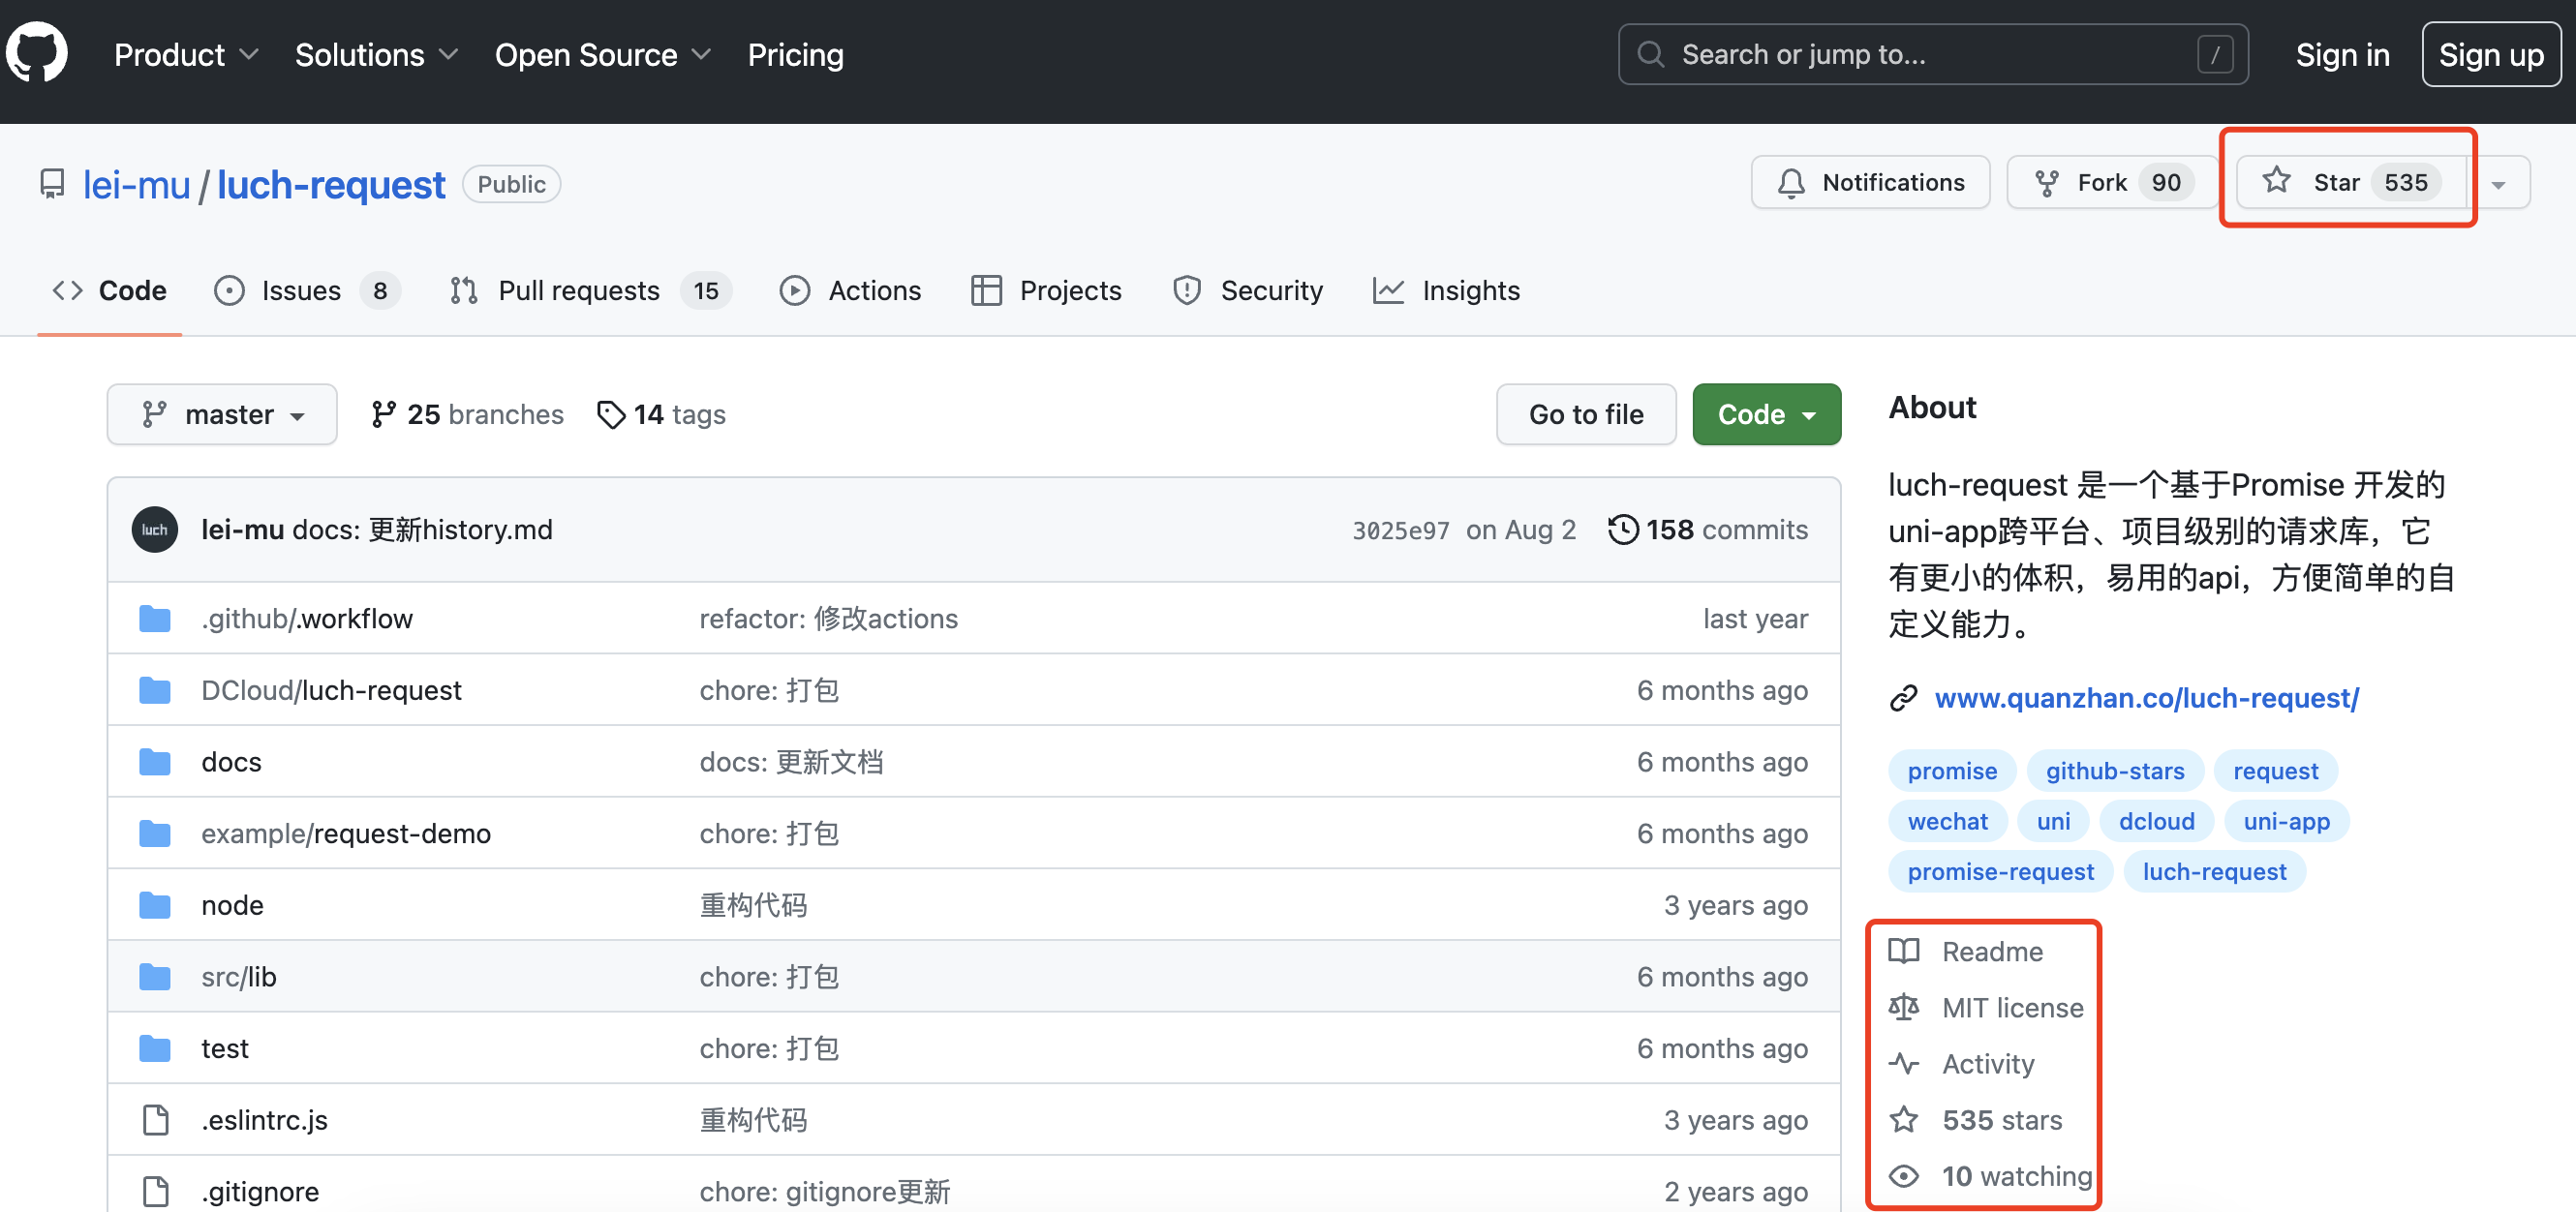This screenshot has height=1212, width=2576.
Task: Click the Sign up button
Action: tap(2490, 54)
